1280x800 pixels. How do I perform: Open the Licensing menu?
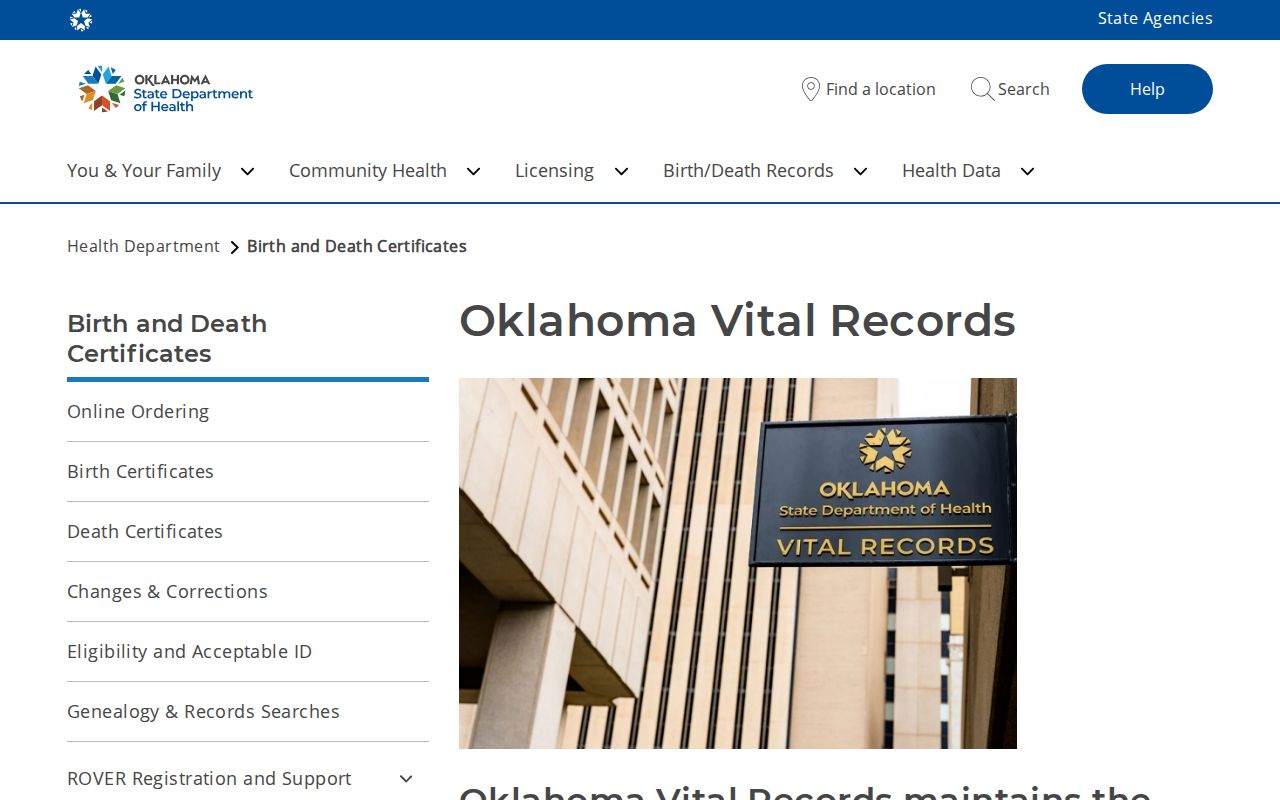pos(554,171)
